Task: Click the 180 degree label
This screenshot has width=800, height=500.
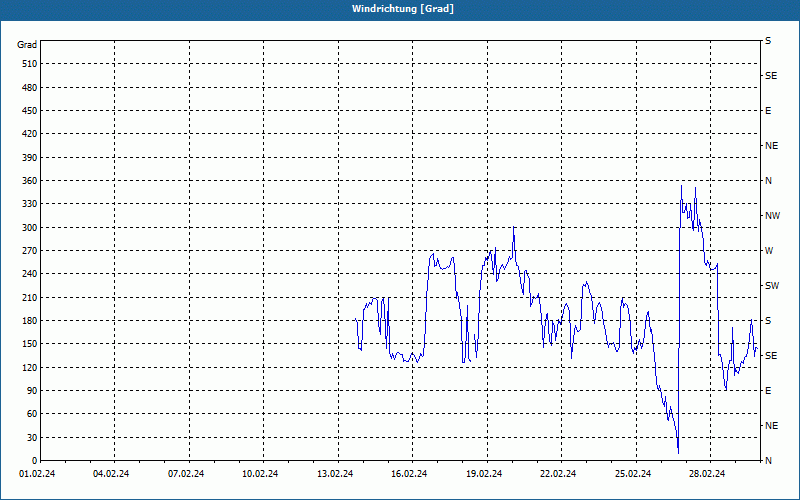Action: pyautogui.click(x=30, y=321)
